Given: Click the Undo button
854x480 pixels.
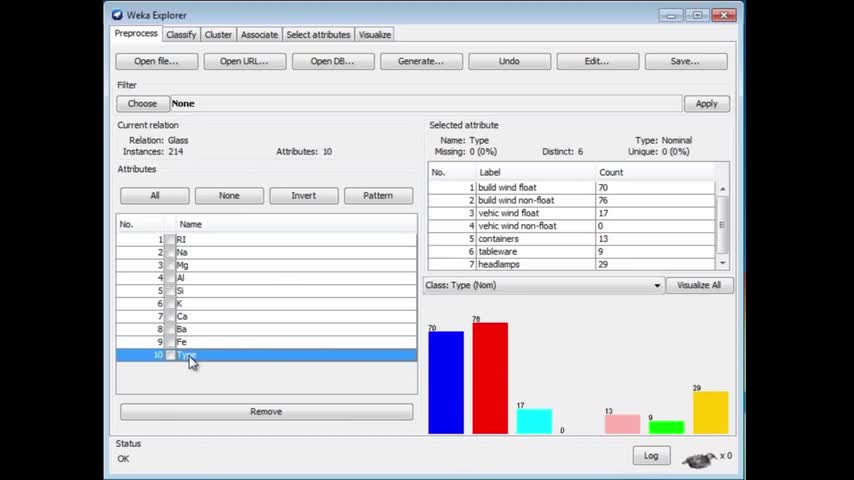Looking at the screenshot, I should point(509,61).
